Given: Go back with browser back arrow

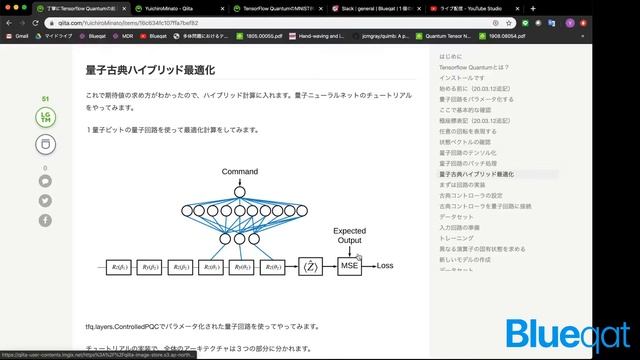Looking at the screenshot, I should [x=9, y=23].
